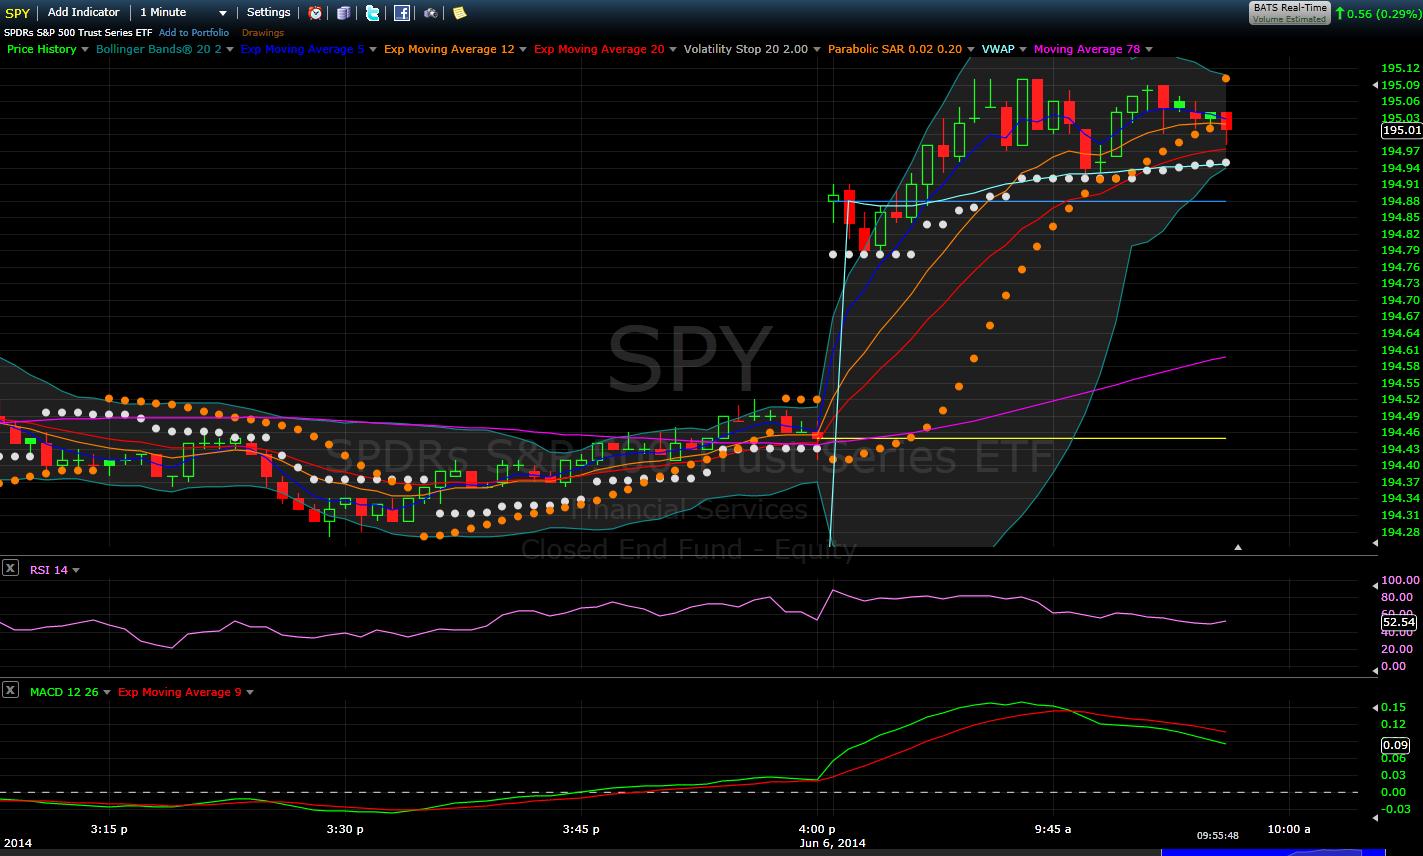Click the green up-arrow price change indicator
The image size is (1423, 856).
pos(1340,14)
